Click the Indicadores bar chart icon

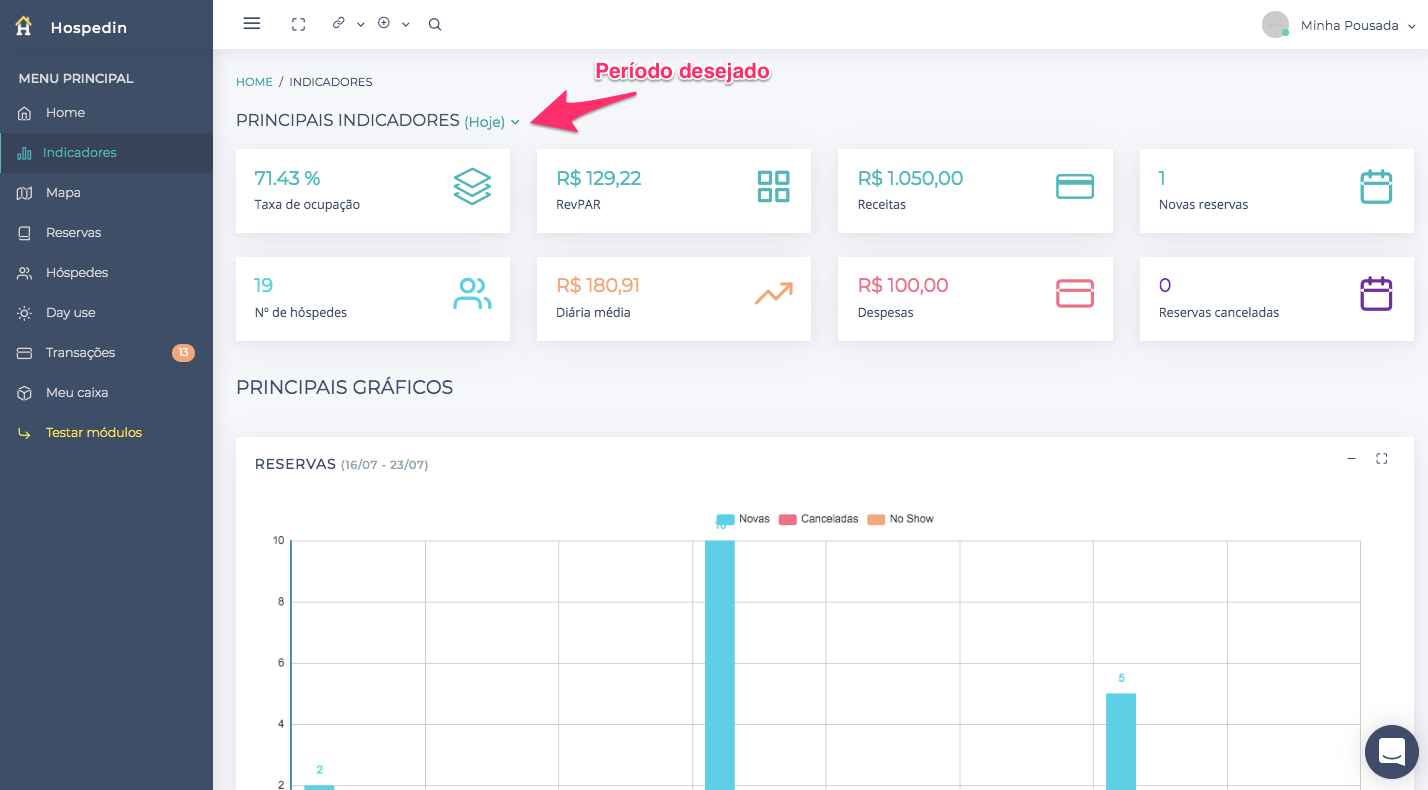click(x=24, y=153)
